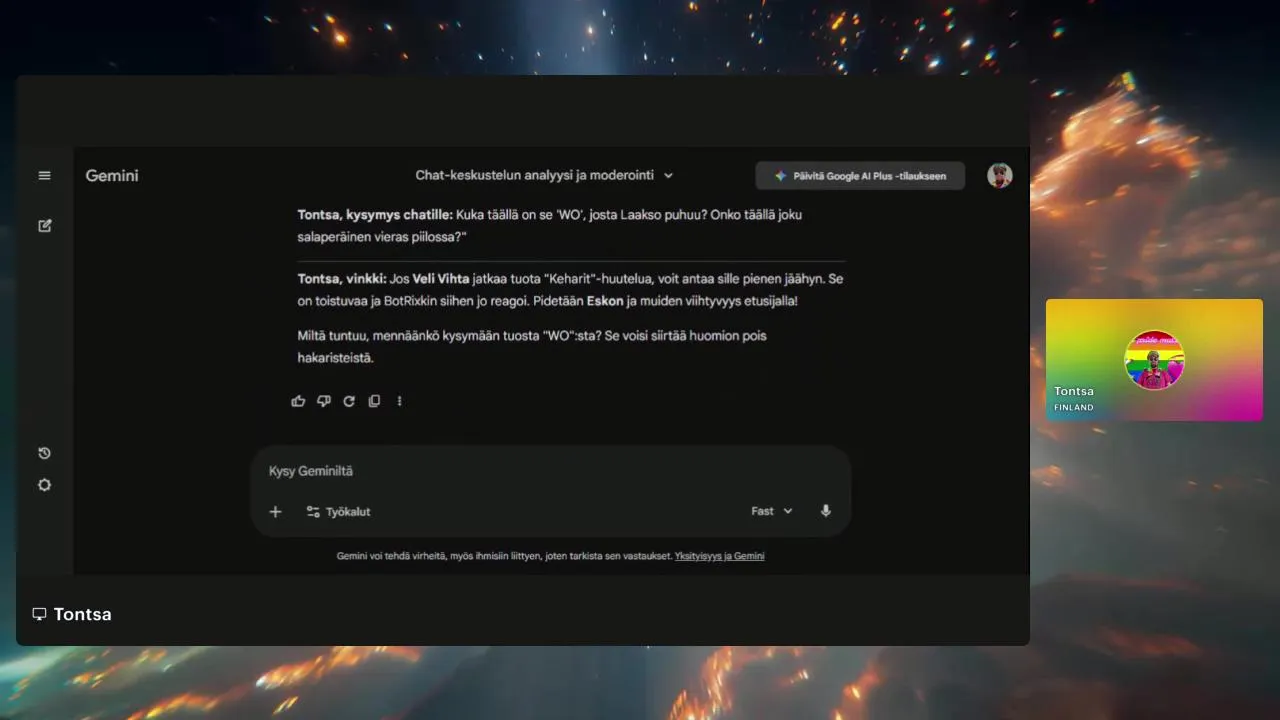
Task: Open the settings gear in the sidebar
Action: (x=44, y=485)
